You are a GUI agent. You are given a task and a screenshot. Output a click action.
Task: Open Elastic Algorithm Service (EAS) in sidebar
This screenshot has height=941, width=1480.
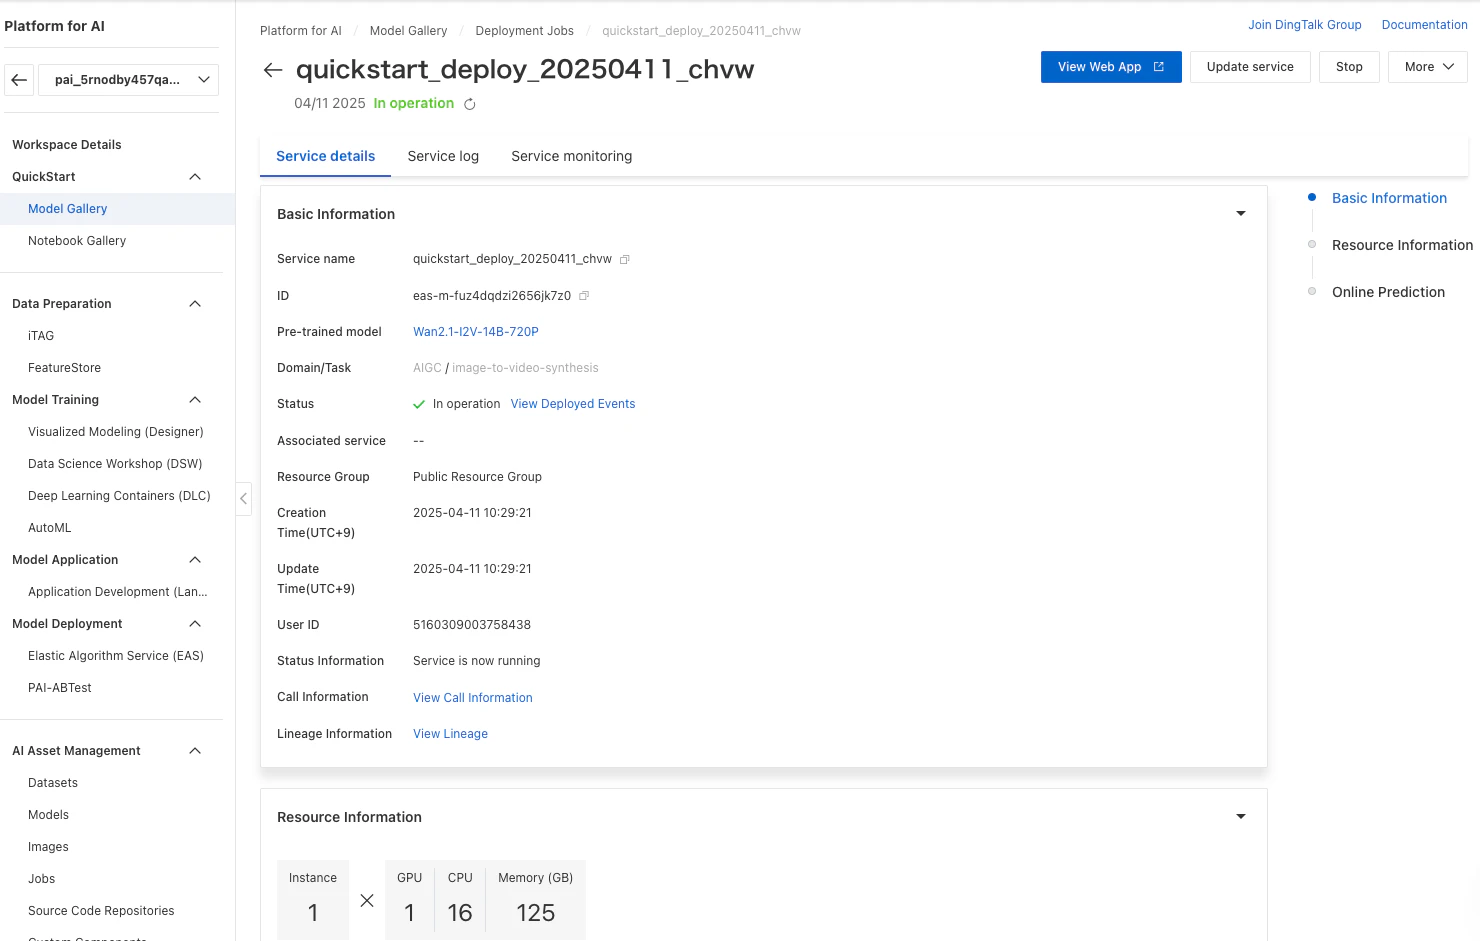[x=116, y=656]
